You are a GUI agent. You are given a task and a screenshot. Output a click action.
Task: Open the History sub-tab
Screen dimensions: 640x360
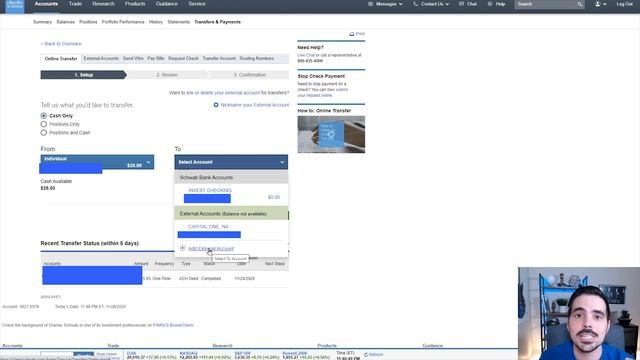[x=156, y=22]
